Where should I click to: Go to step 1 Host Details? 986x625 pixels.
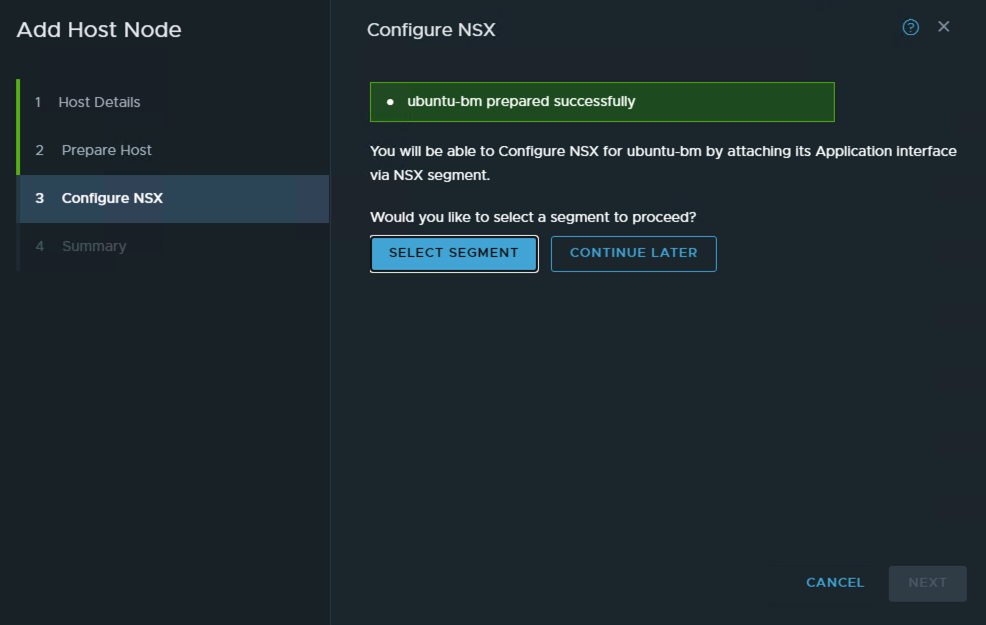(174, 102)
